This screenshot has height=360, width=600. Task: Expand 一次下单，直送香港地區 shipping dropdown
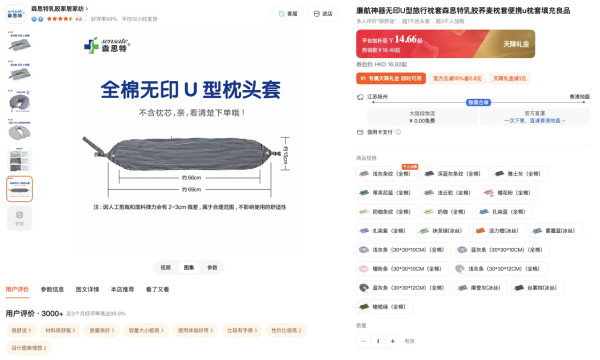click(535, 121)
